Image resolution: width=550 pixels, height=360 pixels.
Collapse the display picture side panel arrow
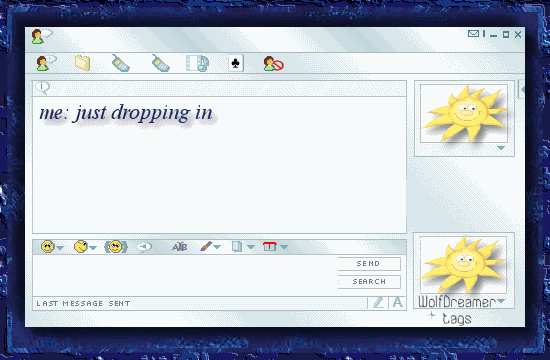(x=522, y=90)
